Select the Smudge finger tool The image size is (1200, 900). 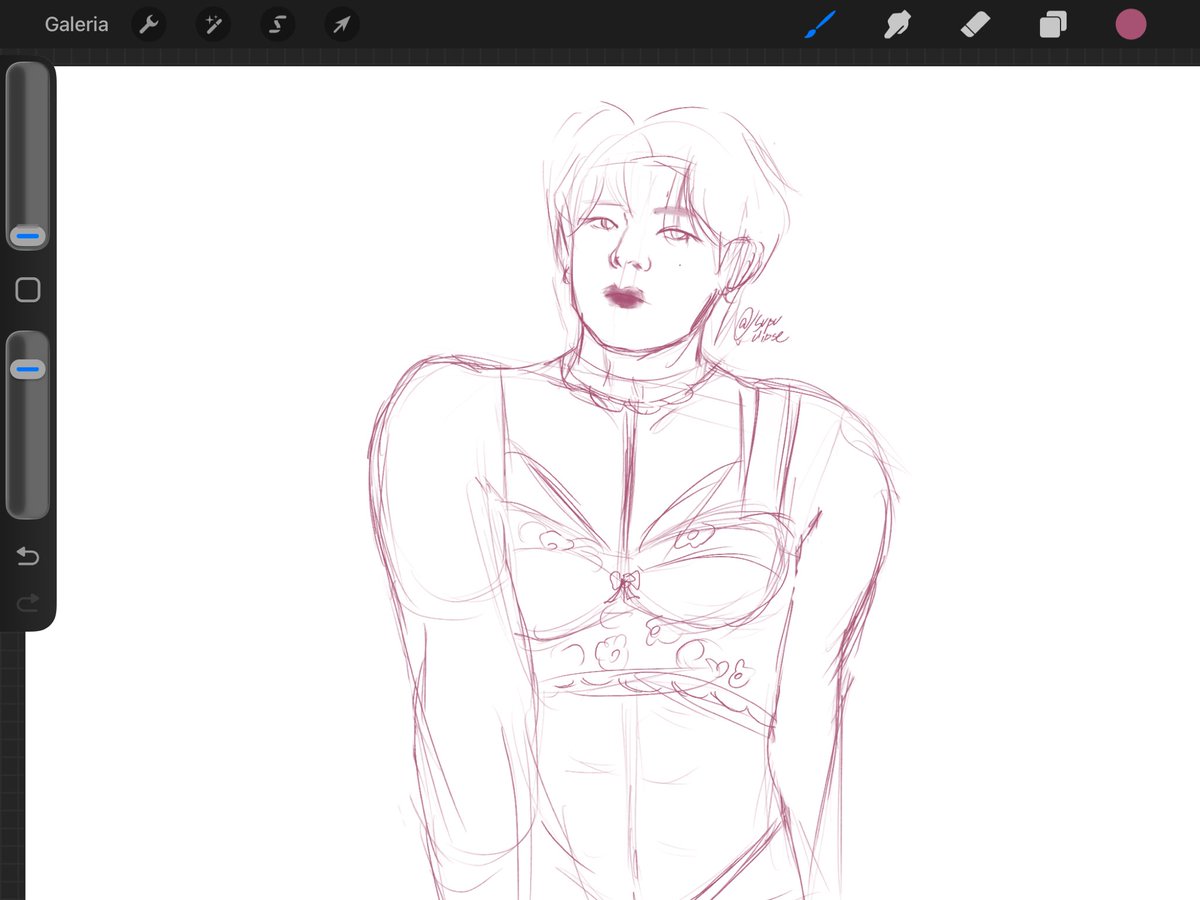tap(897, 25)
